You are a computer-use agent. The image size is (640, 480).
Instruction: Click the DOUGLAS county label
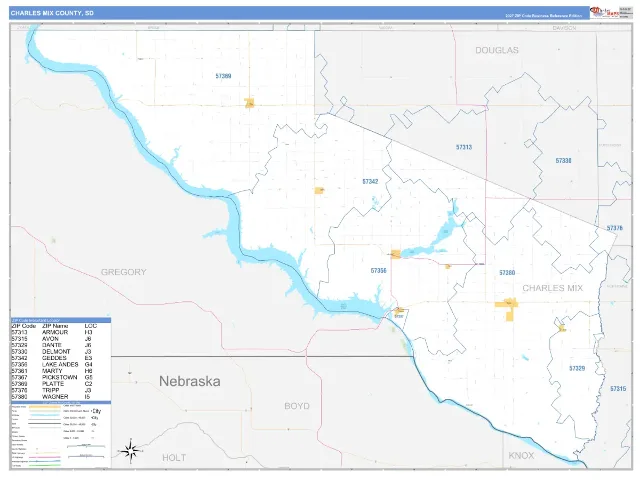pyautogui.click(x=497, y=50)
